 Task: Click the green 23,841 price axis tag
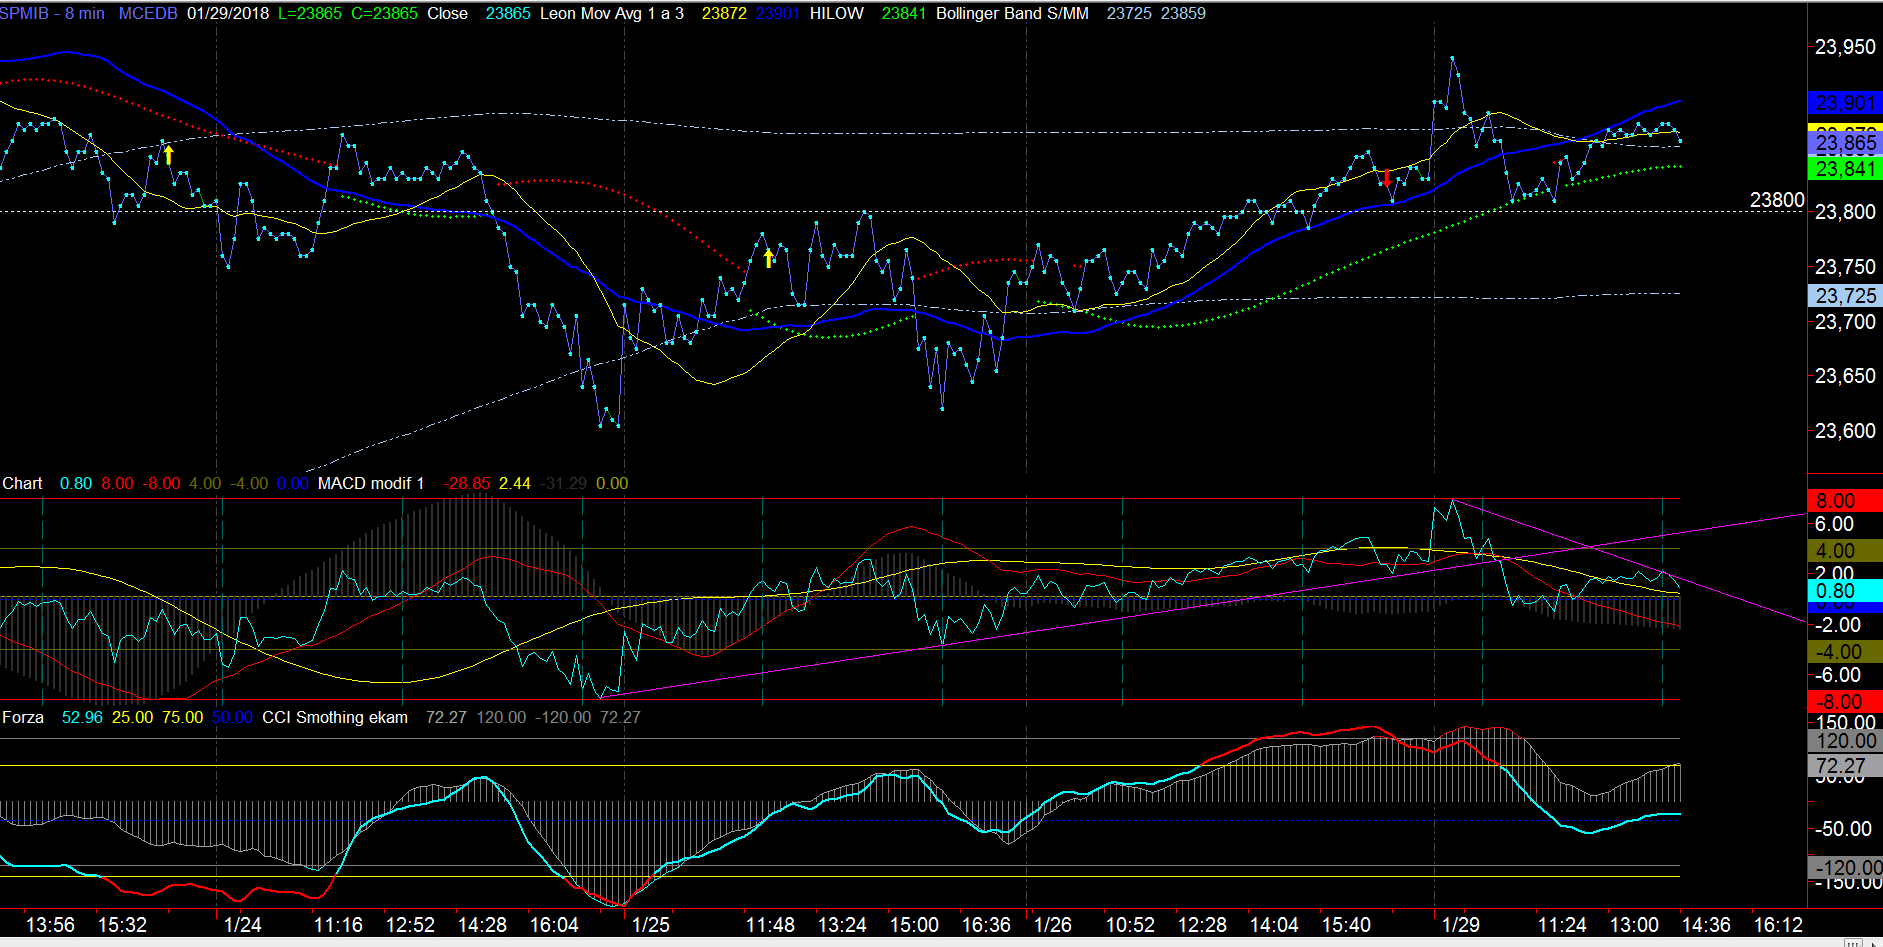[x=1845, y=169]
